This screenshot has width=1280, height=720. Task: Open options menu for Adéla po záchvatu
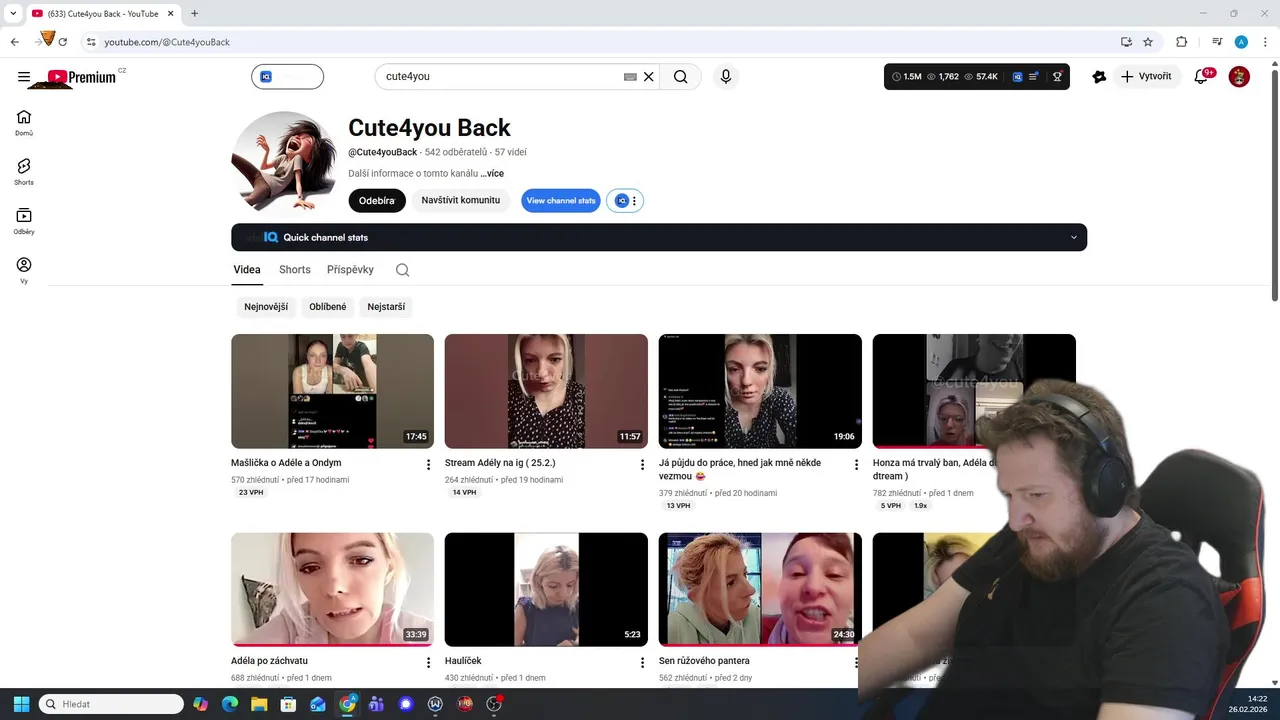(428, 663)
